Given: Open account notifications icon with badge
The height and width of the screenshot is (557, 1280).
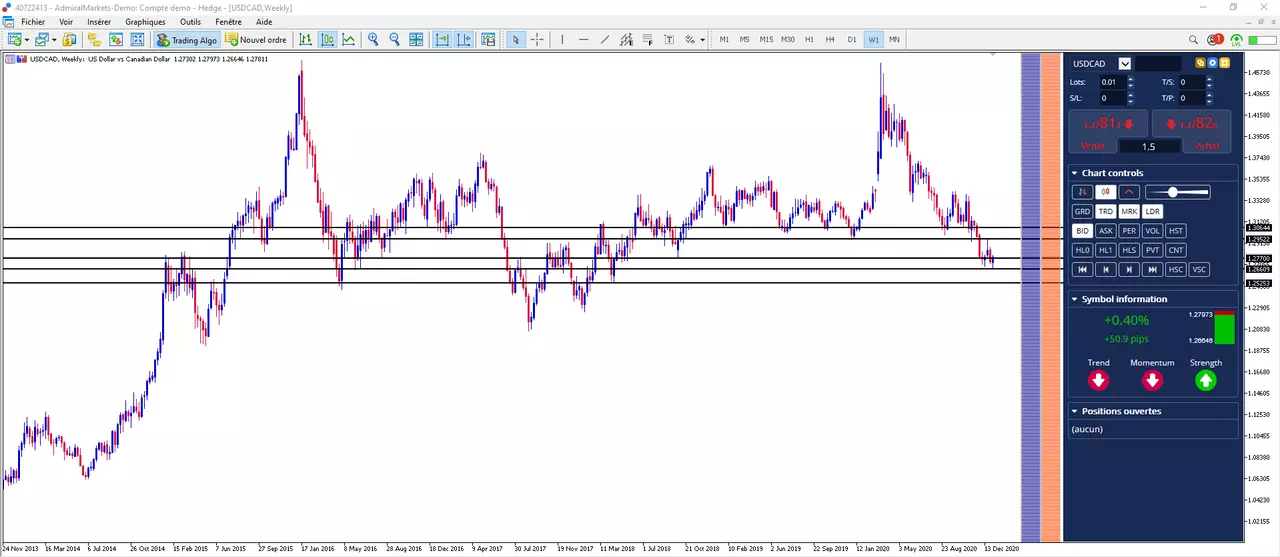Looking at the screenshot, I should coord(1214,40).
